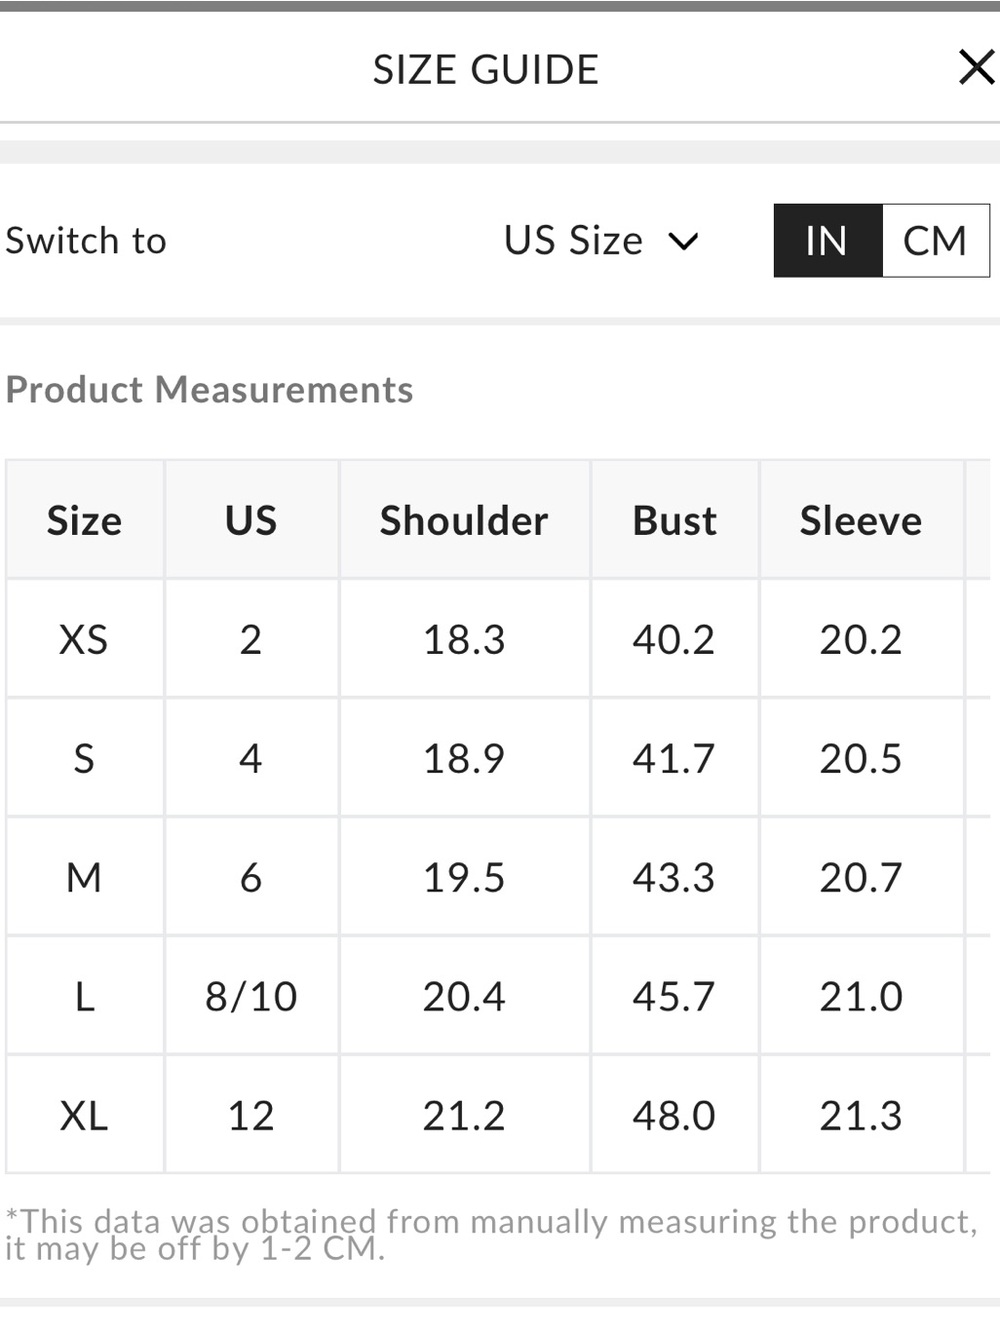
Task: Select the IN unit toggle
Action: click(828, 241)
